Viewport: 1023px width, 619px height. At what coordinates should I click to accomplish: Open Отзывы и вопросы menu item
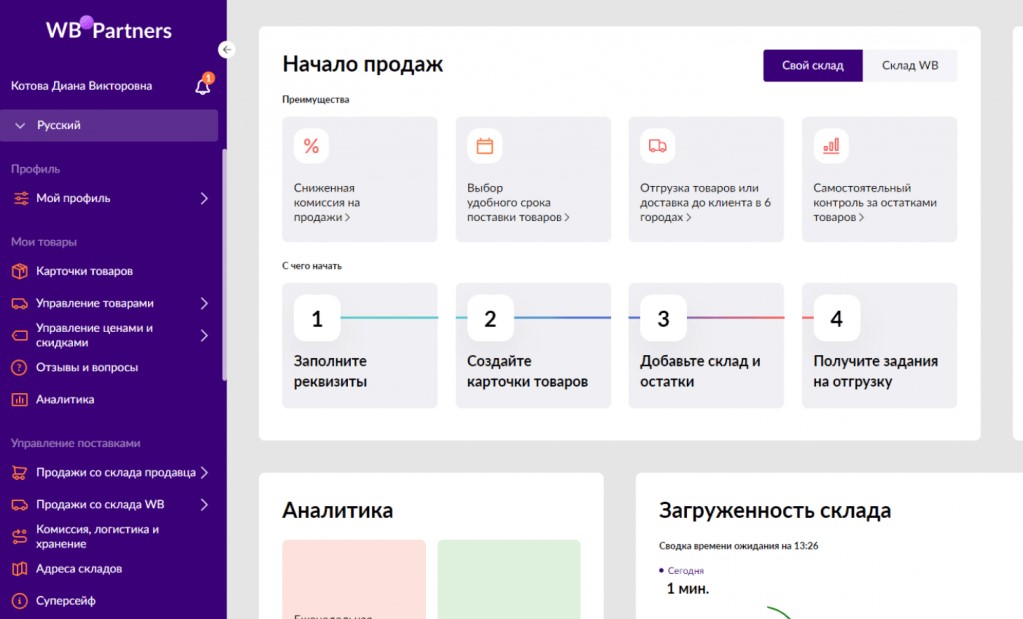tap(87, 367)
